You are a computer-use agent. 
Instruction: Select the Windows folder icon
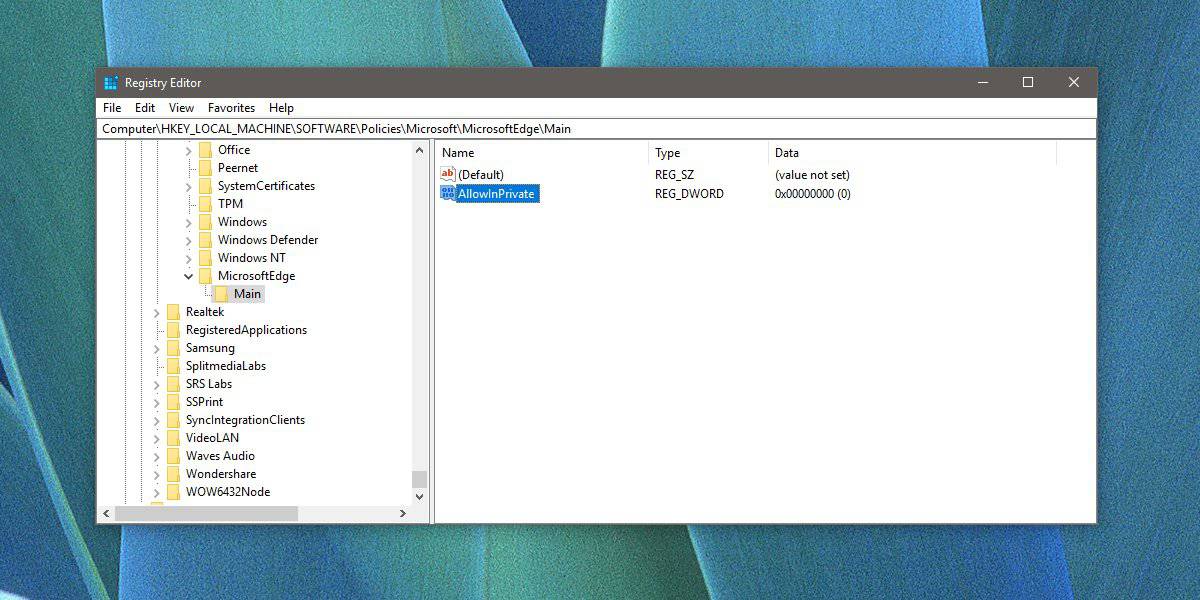[x=206, y=222]
